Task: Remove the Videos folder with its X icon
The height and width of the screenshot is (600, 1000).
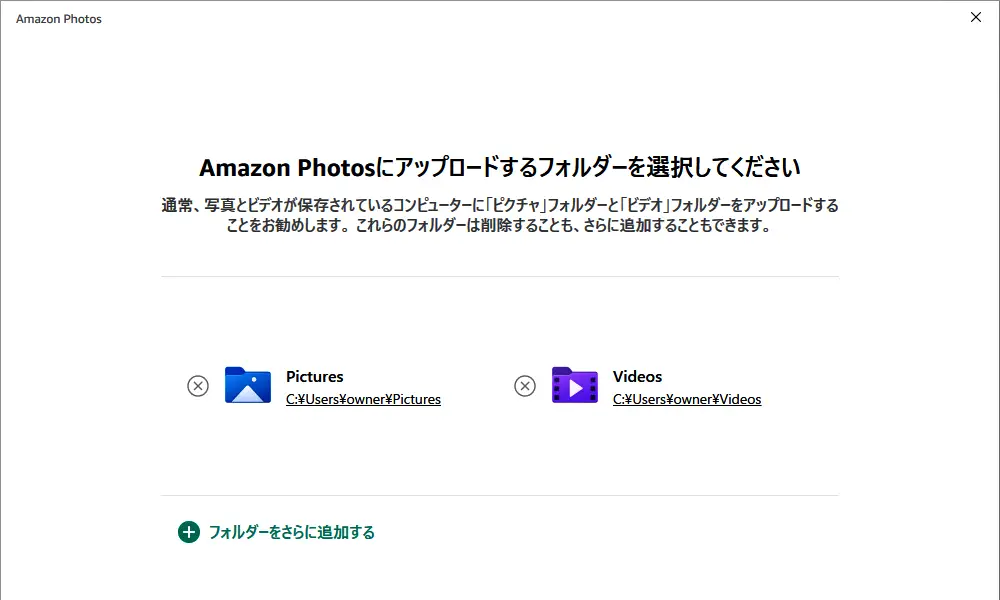Action: 525,386
